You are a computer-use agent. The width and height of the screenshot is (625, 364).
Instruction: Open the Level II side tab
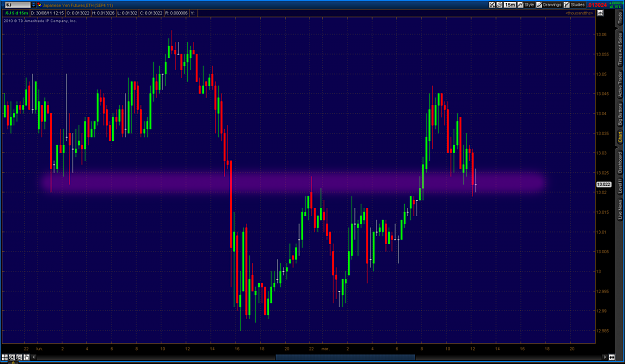tap(620, 186)
